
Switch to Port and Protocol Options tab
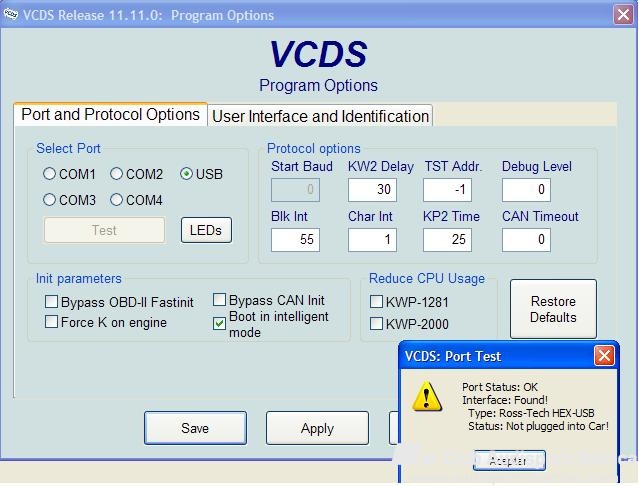pos(110,114)
